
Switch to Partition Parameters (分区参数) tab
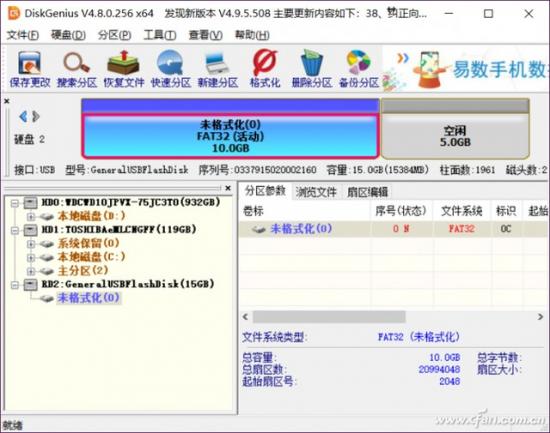pyautogui.click(x=265, y=191)
